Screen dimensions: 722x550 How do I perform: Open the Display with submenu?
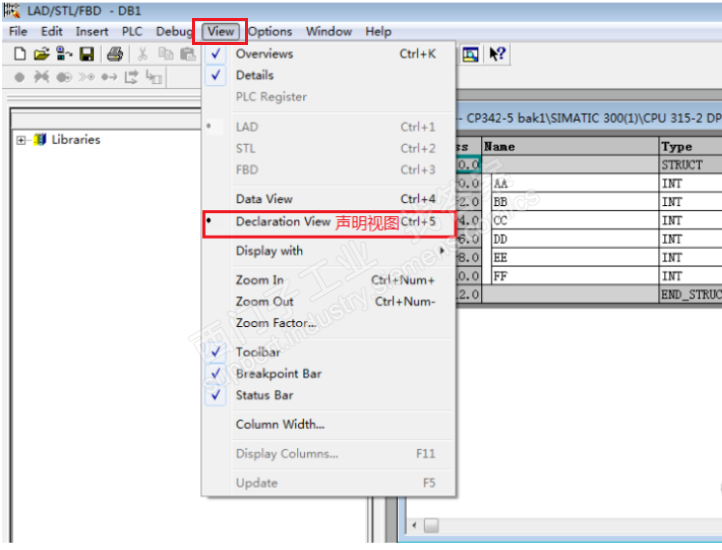pyautogui.click(x=329, y=251)
